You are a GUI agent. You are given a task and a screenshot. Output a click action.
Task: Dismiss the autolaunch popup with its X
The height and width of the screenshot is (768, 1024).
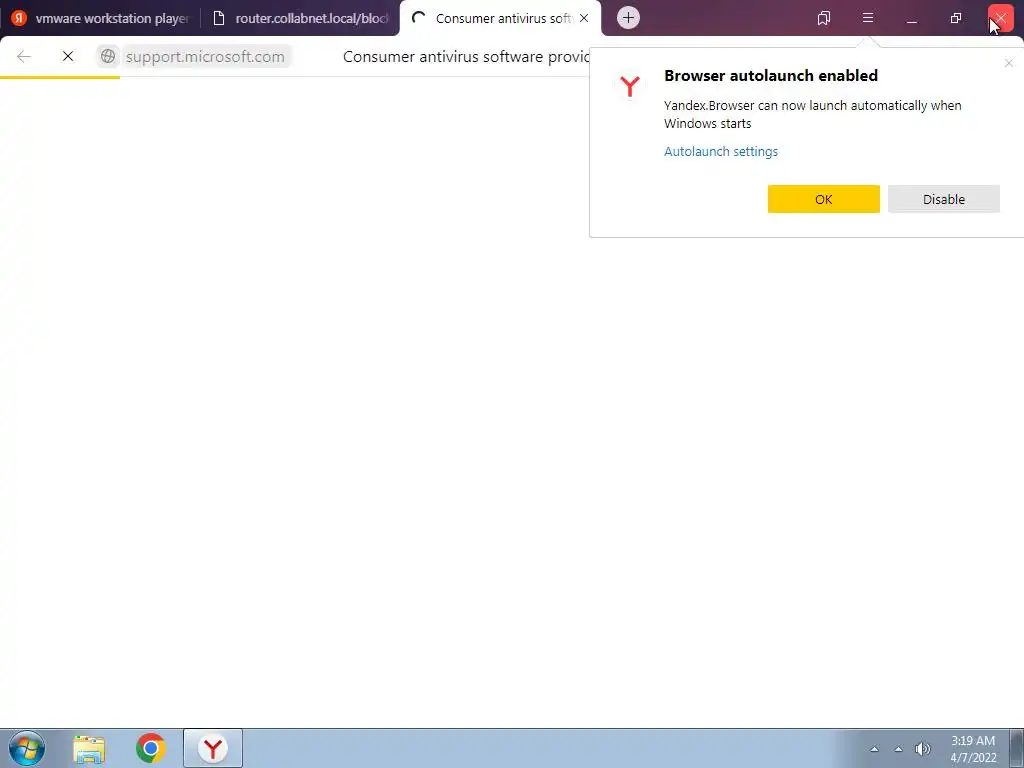click(x=1009, y=63)
